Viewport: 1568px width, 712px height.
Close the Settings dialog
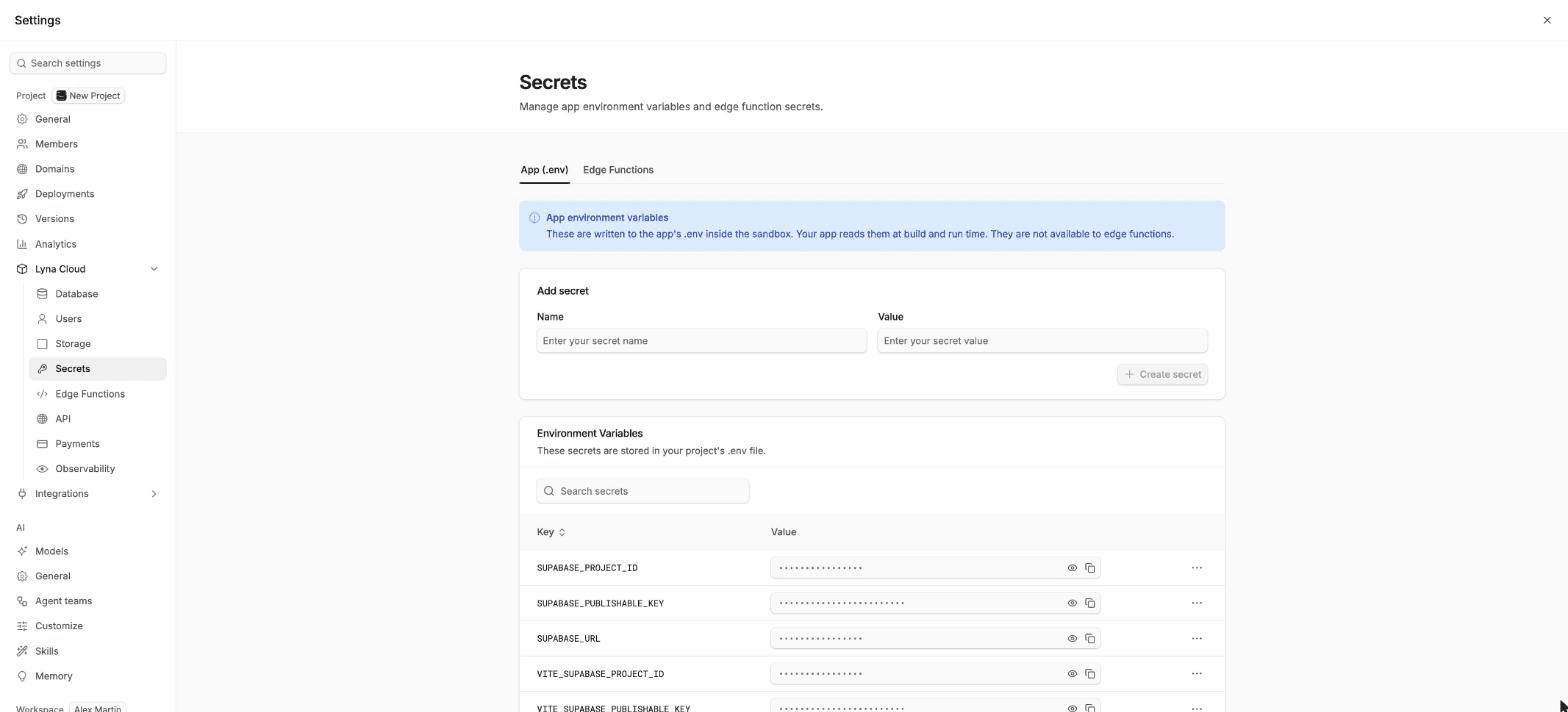(1547, 20)
